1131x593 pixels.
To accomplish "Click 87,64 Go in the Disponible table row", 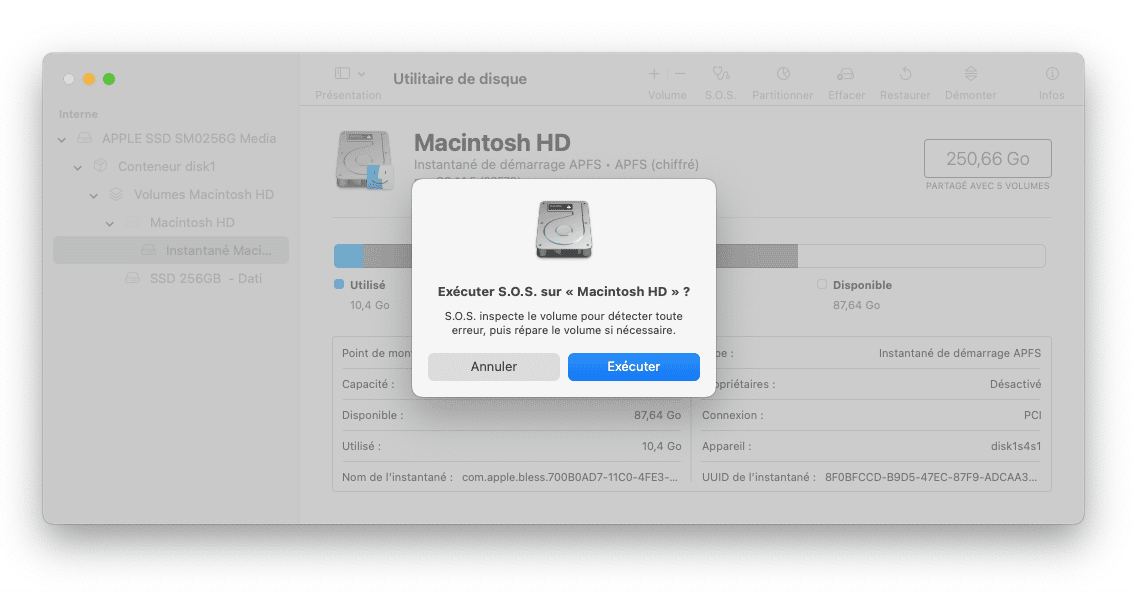I will pyautogui.click(x=657, y=416).
